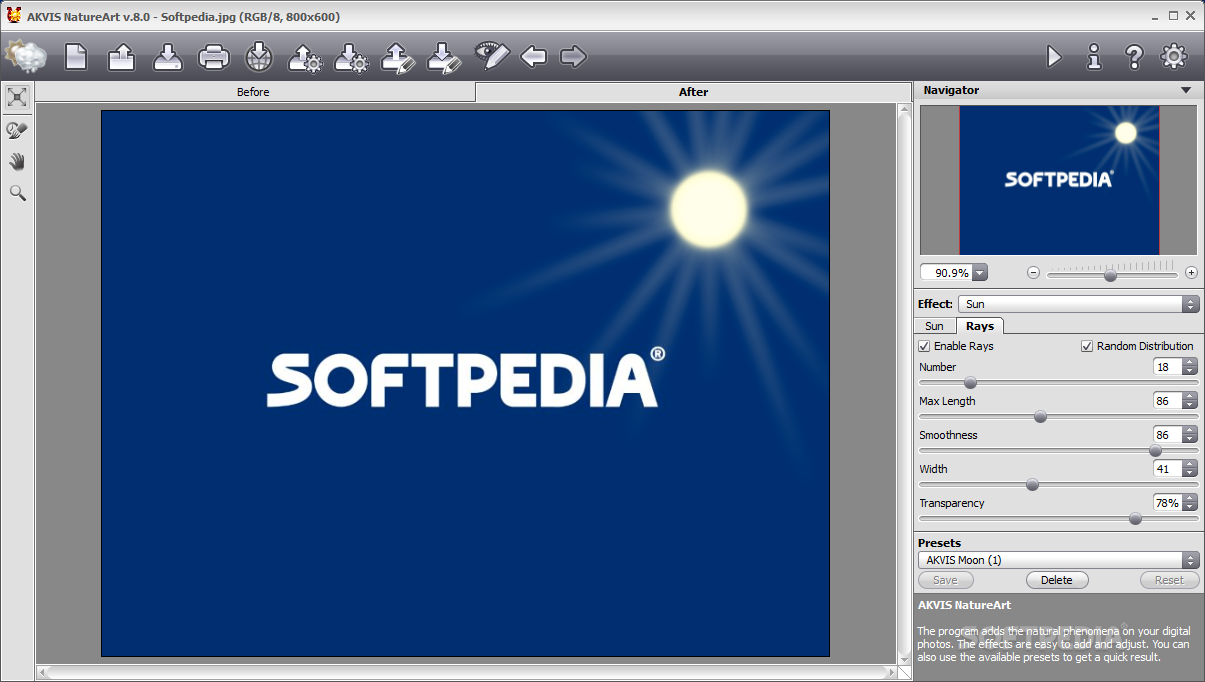Undo the last action with left arrow
The image size is (1205, 682).
point(533,56)
